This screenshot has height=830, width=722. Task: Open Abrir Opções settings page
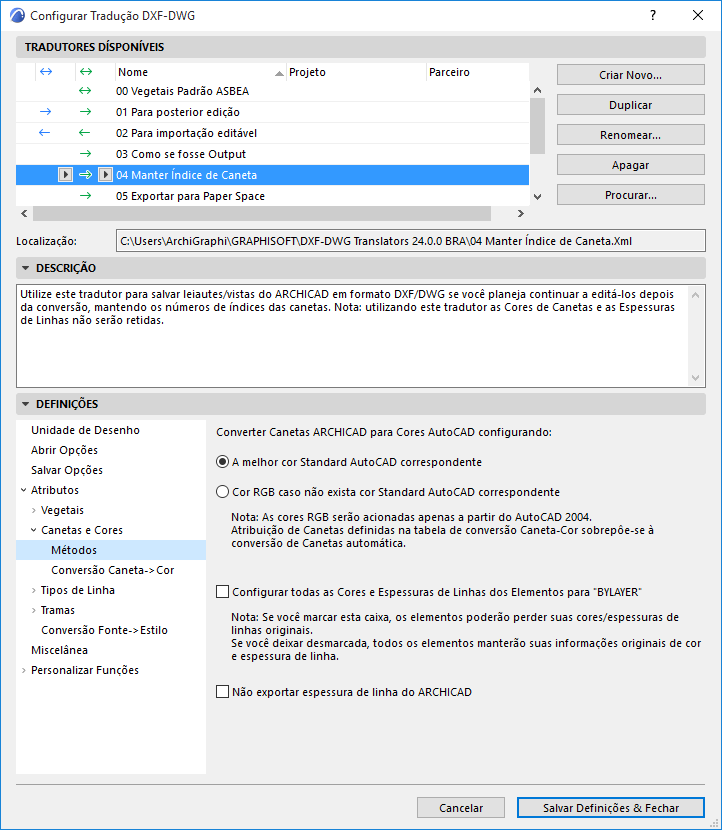click(x=64, y=450)
